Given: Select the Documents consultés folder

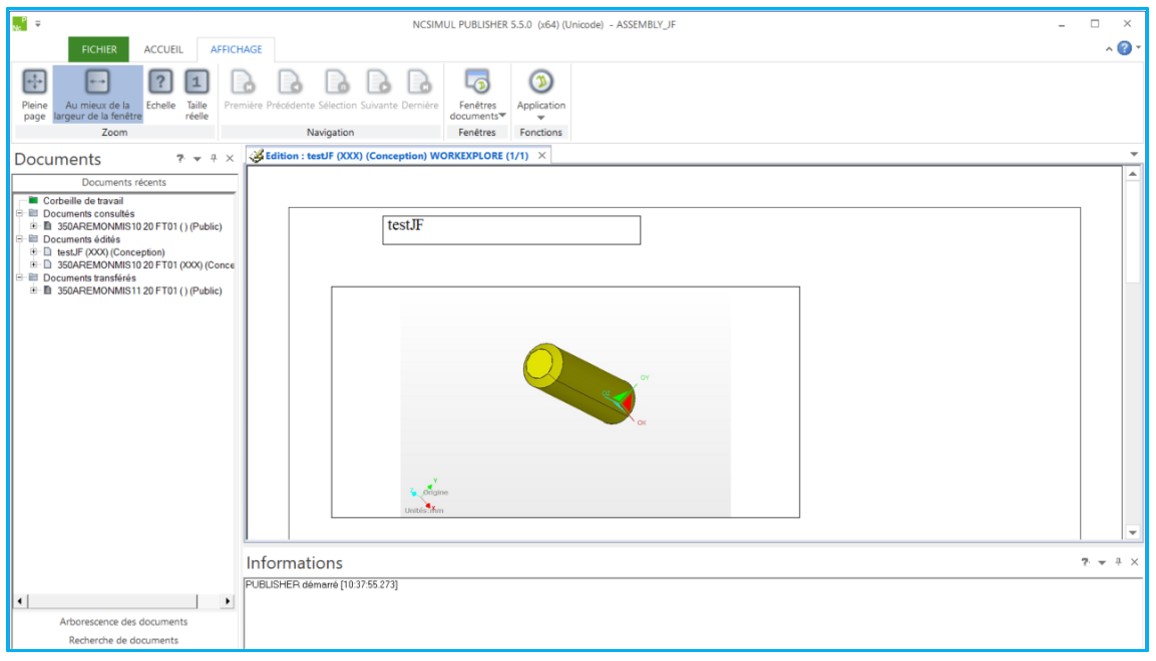Looking at the screenshot, I should [88, 214].
